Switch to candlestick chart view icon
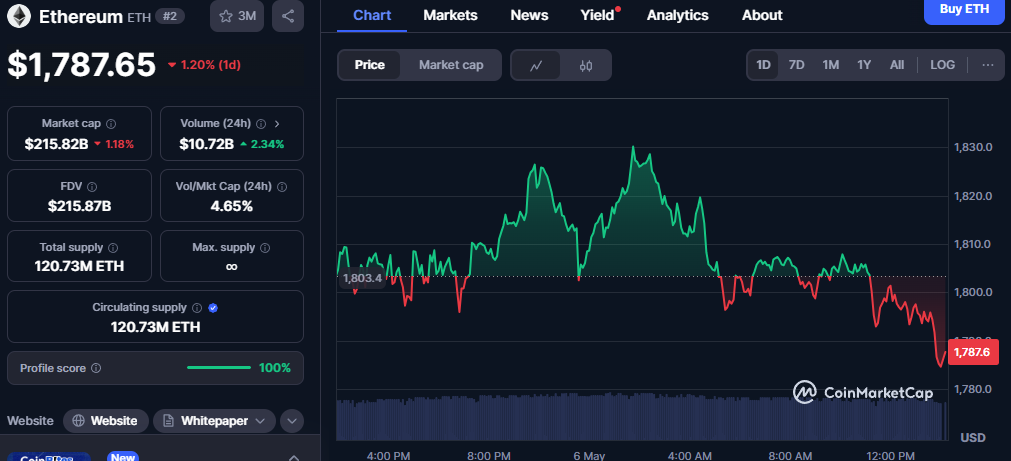Viewport: 1011px width, 461px height. coord(585,65)
